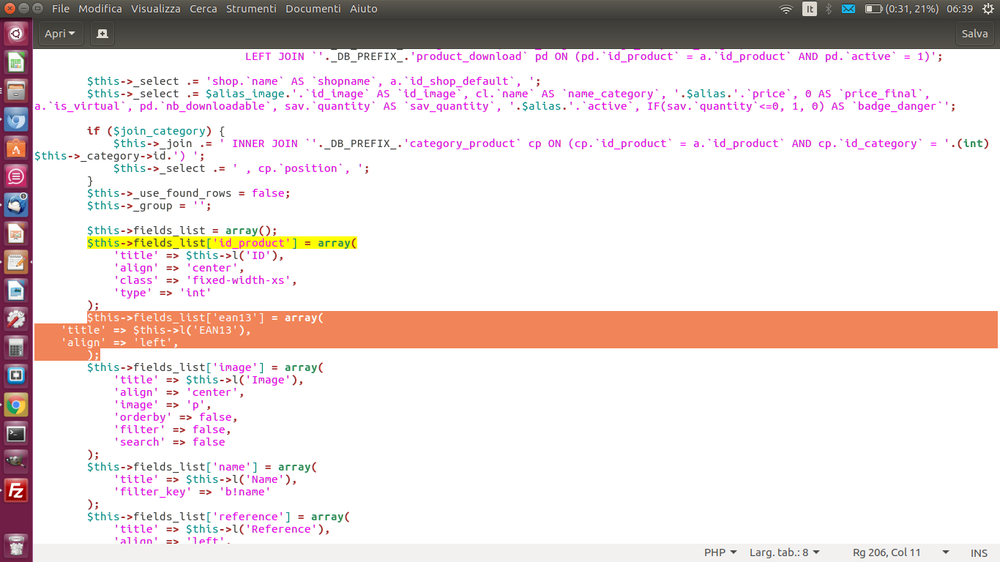Change tab width via Larg. tab dropdown
The width and height of the screenshot is (1000, 562).
(784, 552)
